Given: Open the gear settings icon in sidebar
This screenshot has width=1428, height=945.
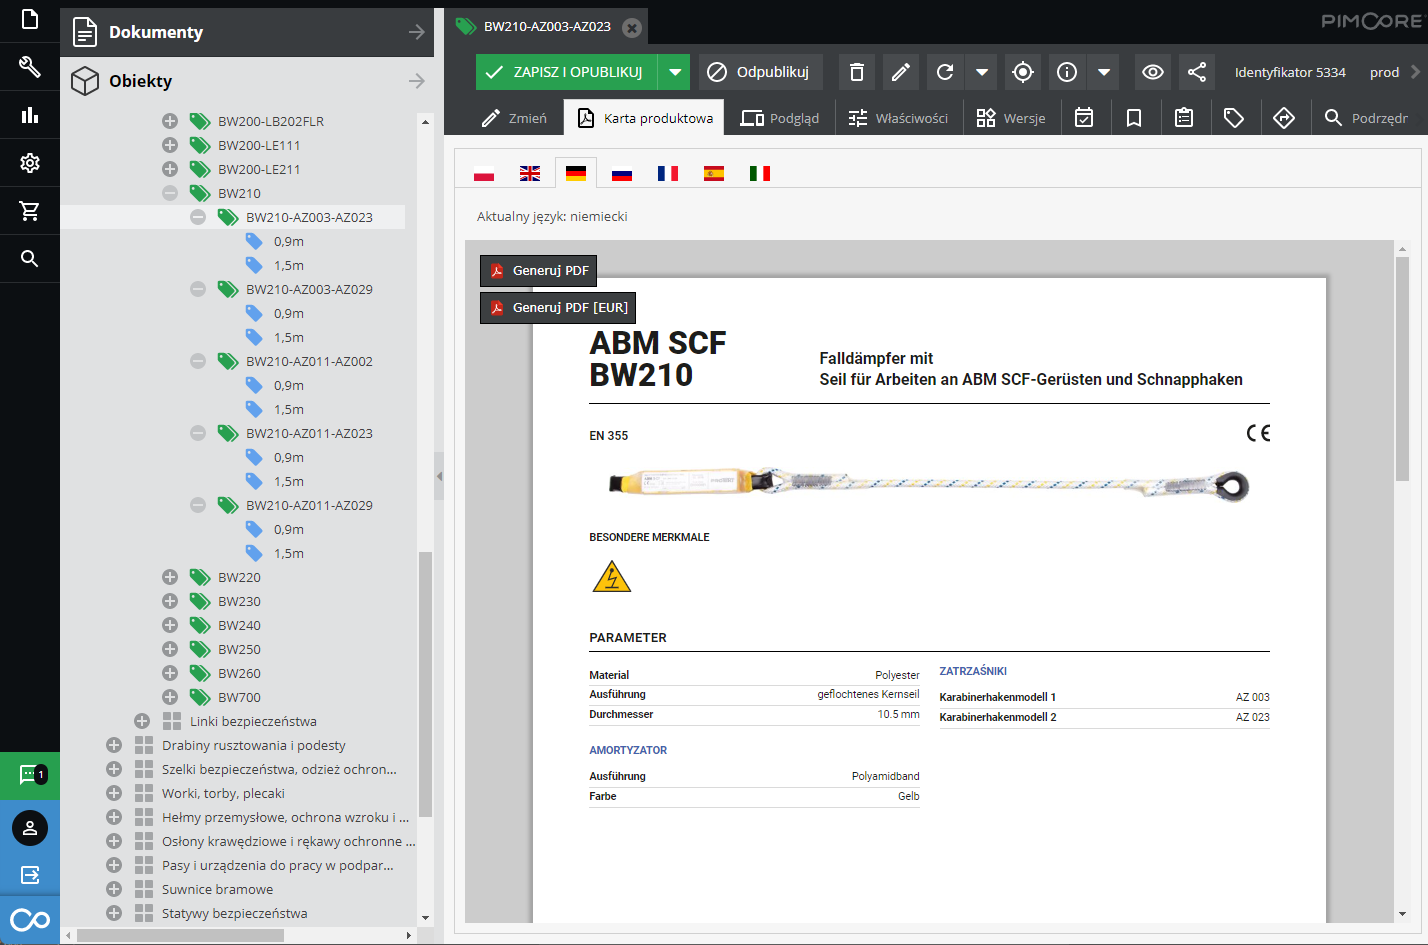Looking at the screenshot, I should [x=30, y=163].
